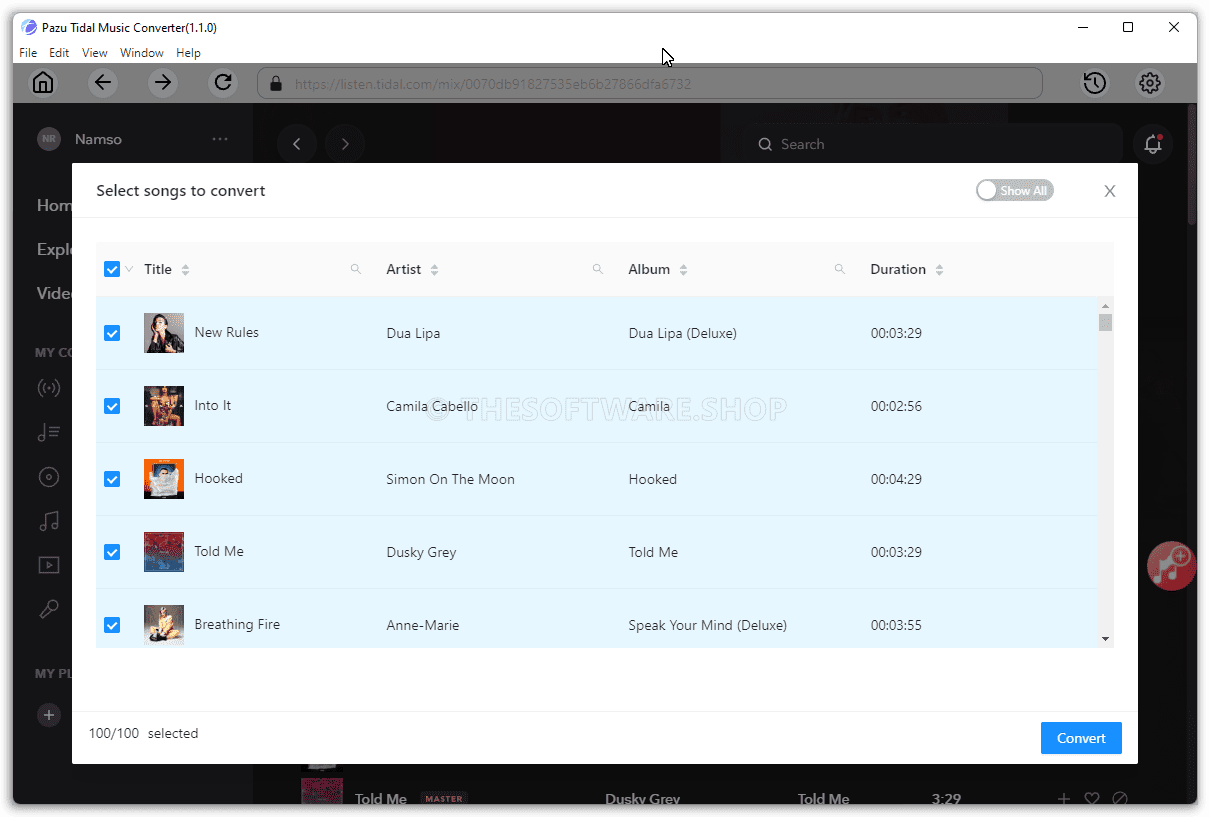Open the File menu
1210x817 pixels.
(28, 53)
